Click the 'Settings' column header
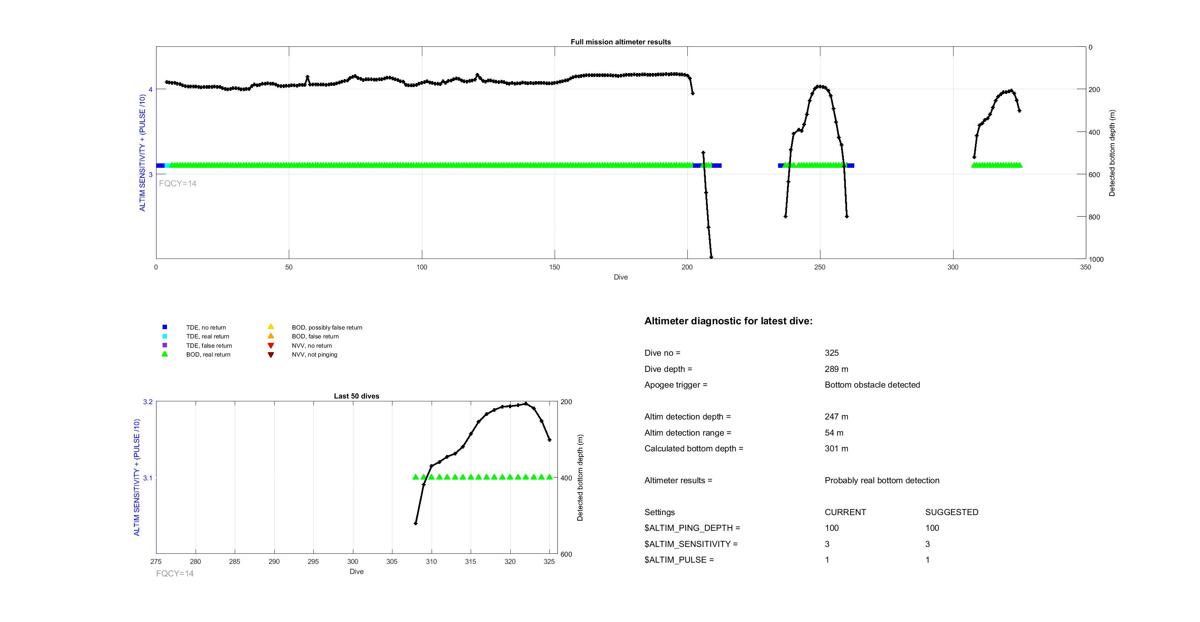Viewport: 1200px width, 622px height. (x=660, y=512)
